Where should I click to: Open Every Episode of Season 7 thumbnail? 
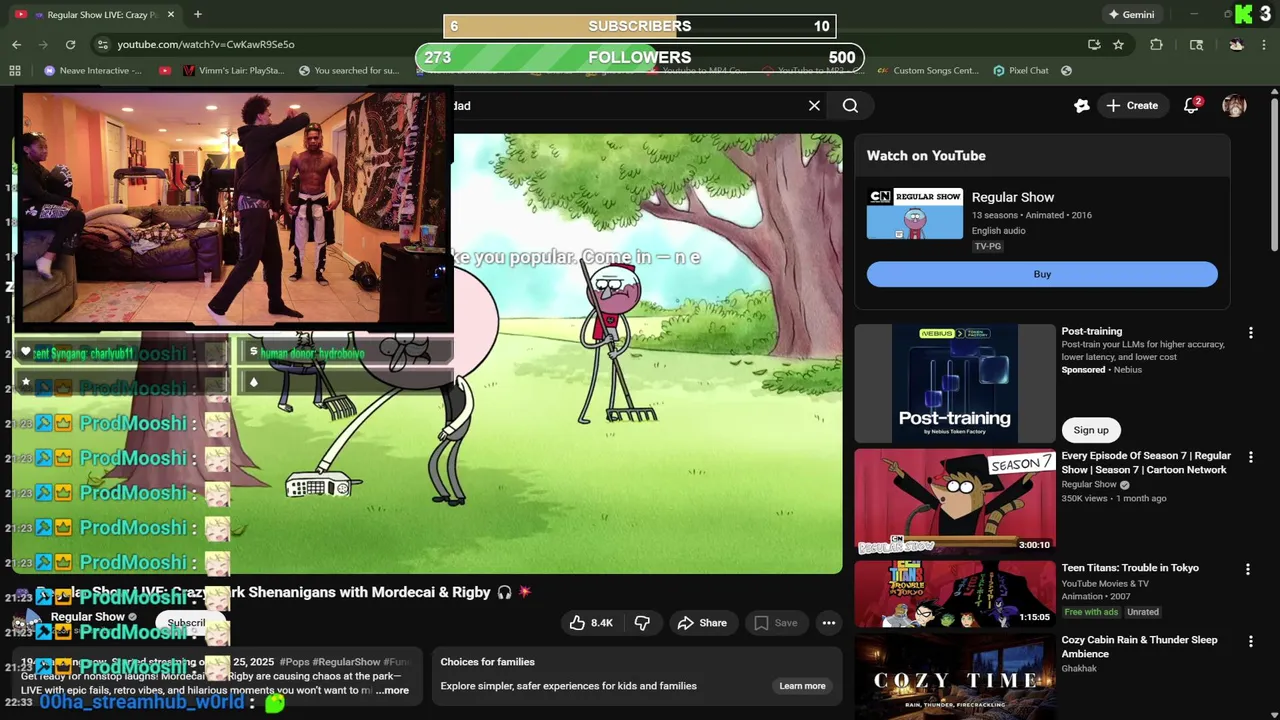[955, 502]
